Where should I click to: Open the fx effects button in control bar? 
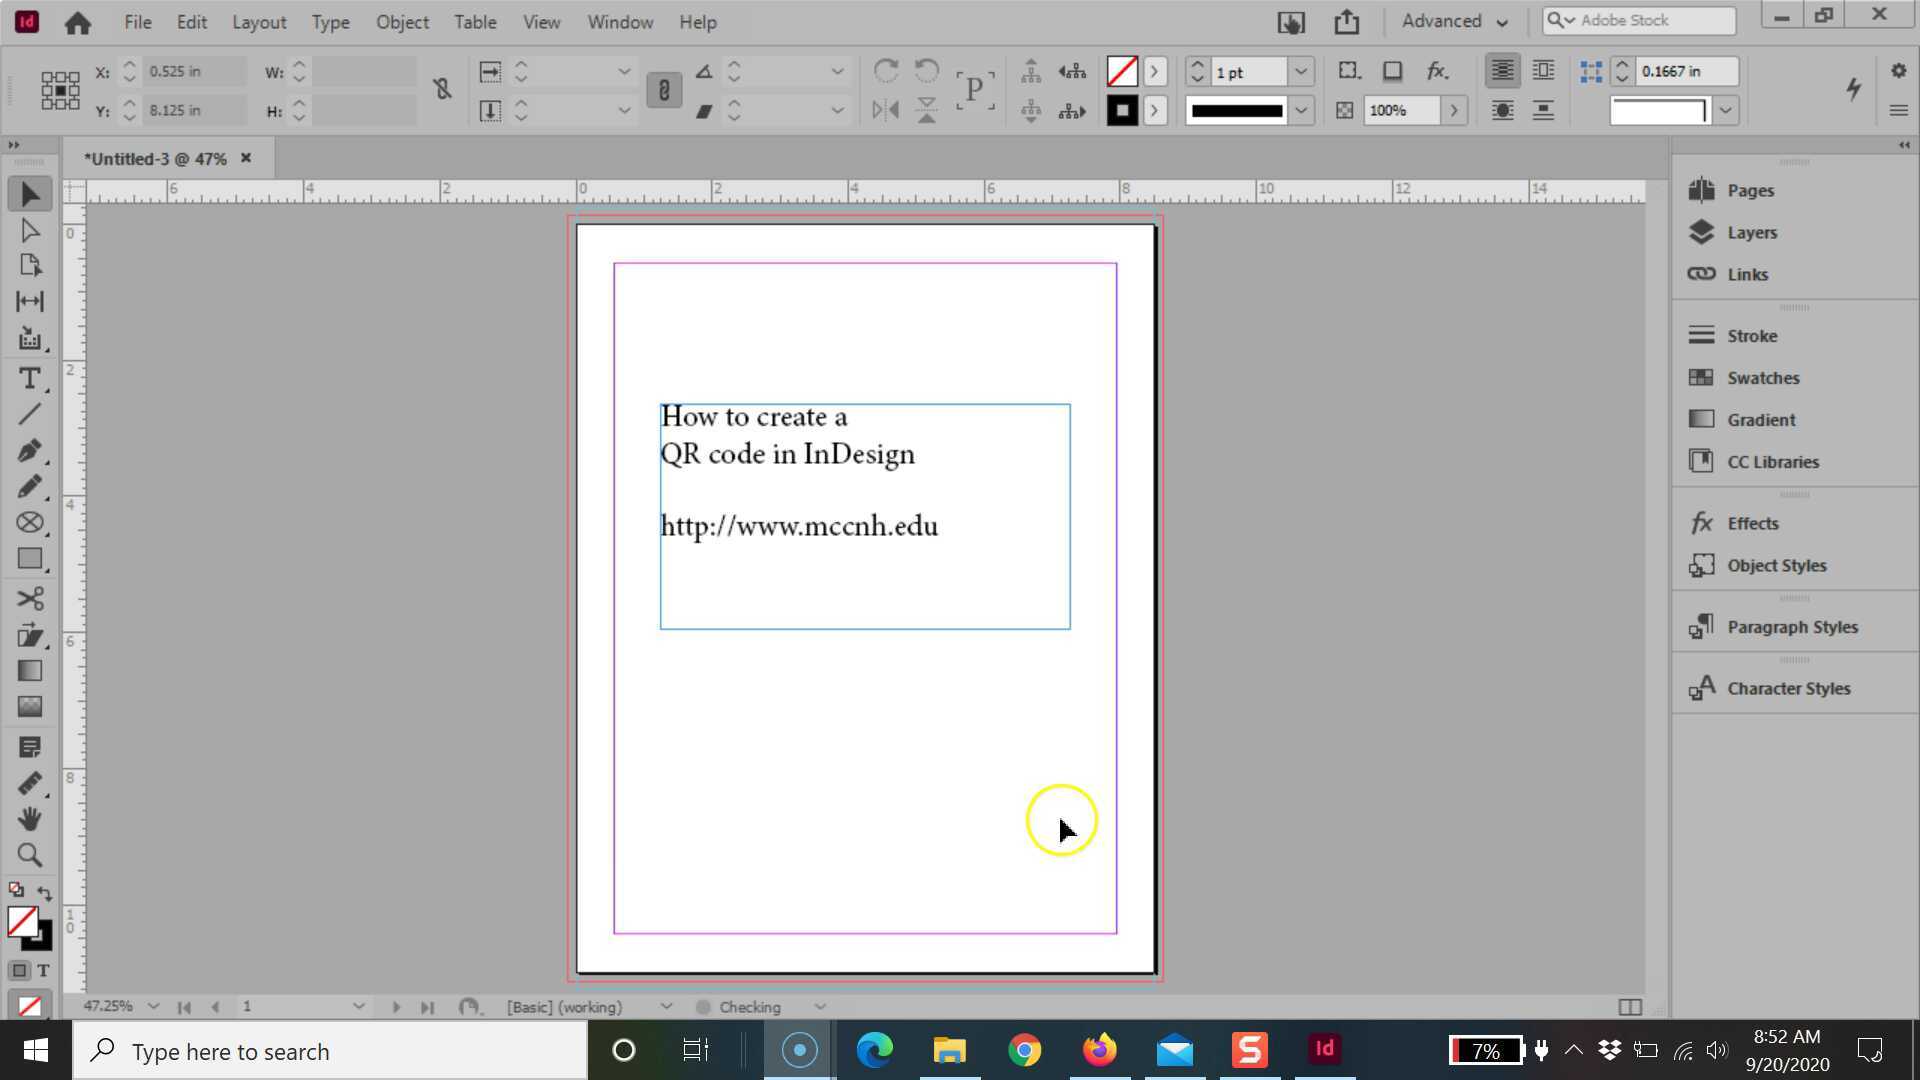point(1437,71)
